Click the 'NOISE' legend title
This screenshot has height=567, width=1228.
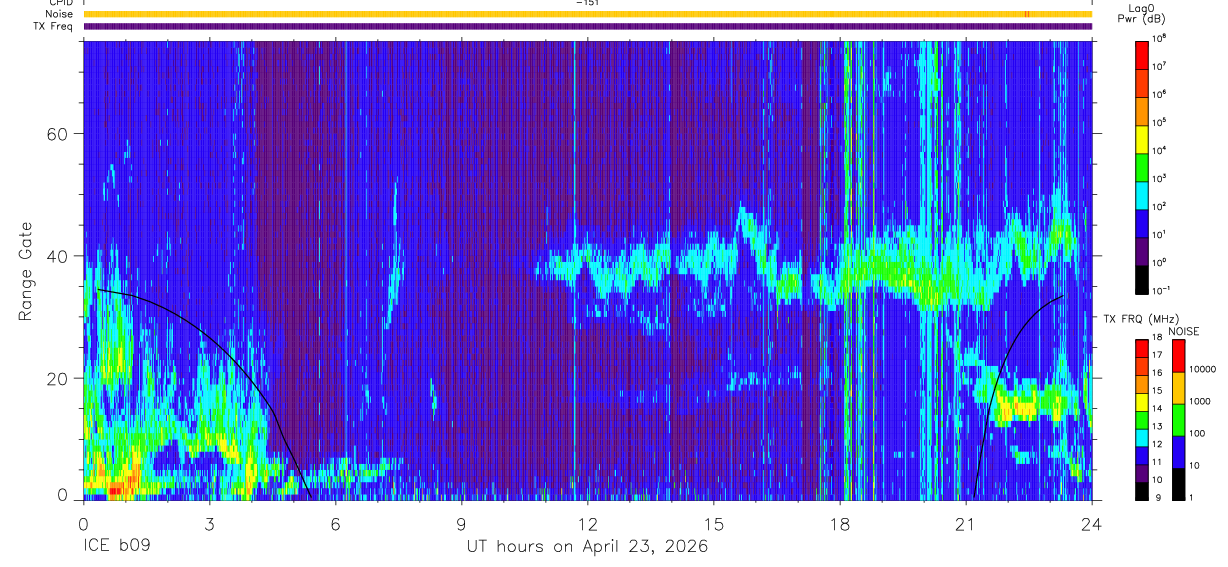(1183, 330)
